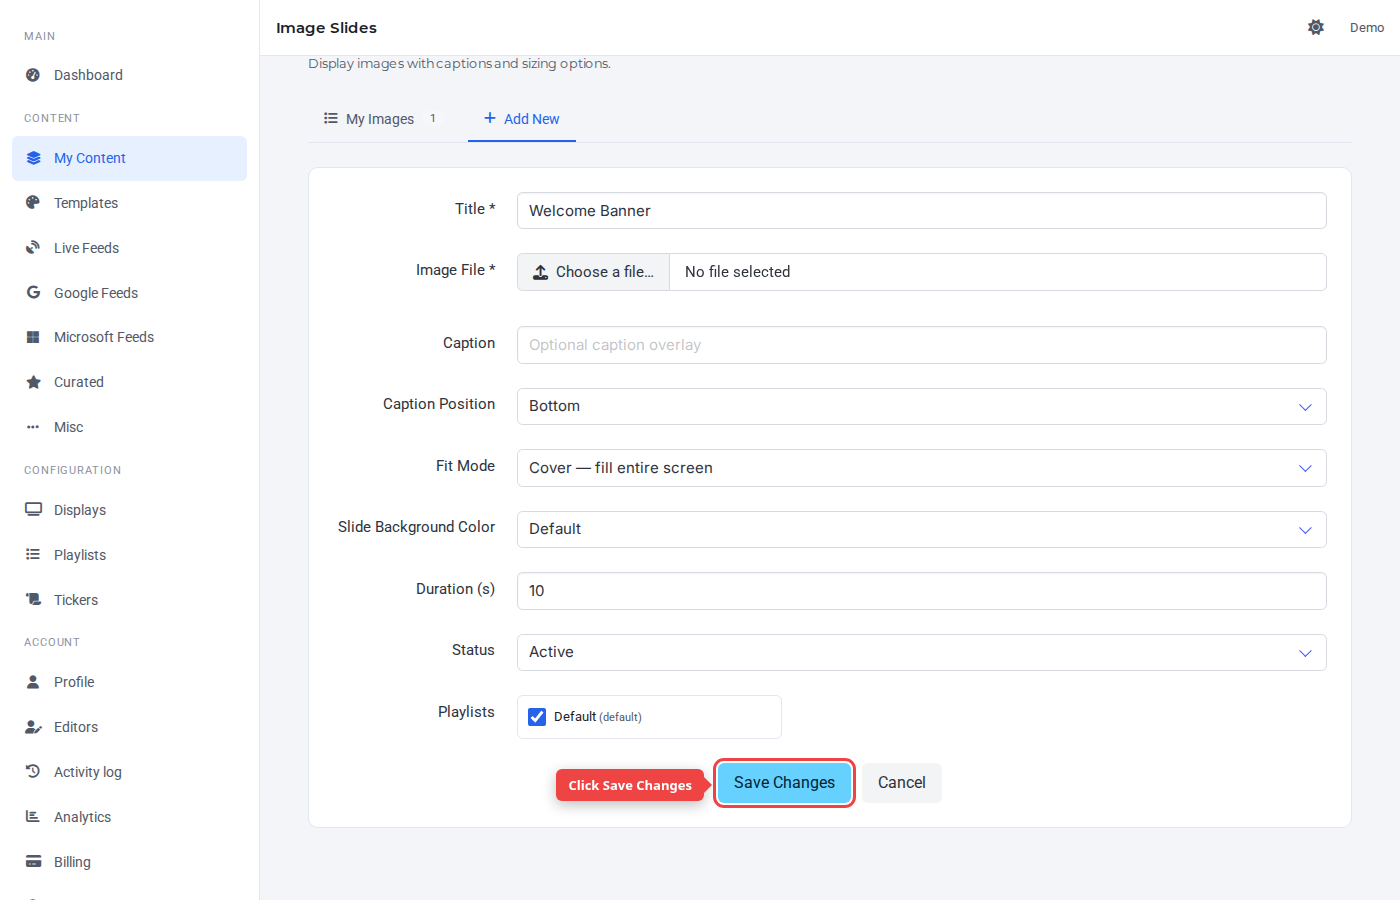This screenshot has width=1400, height=900.
Task: Click the Activity log history icon
Action: pos(33,771)
